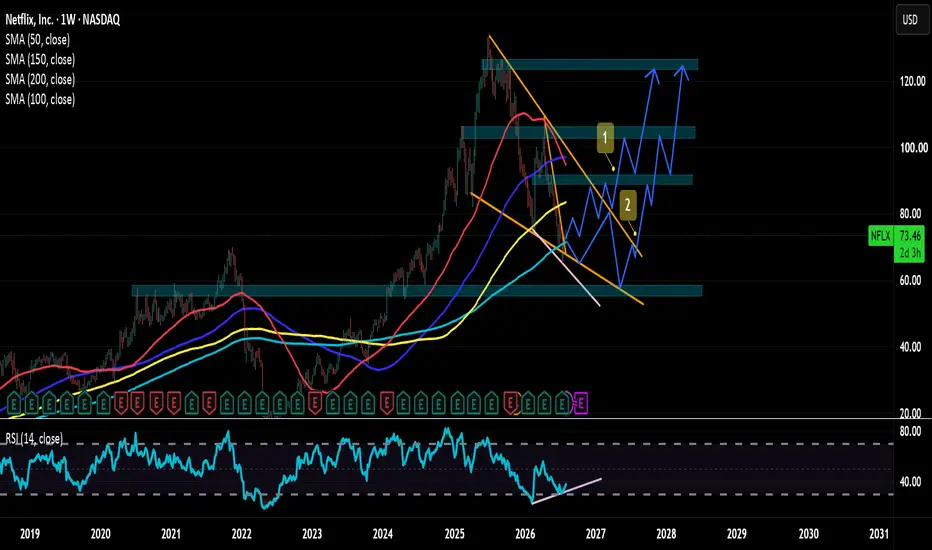
Task: Click the NFLX symbol price tag
Action: [x=880, y=236]
